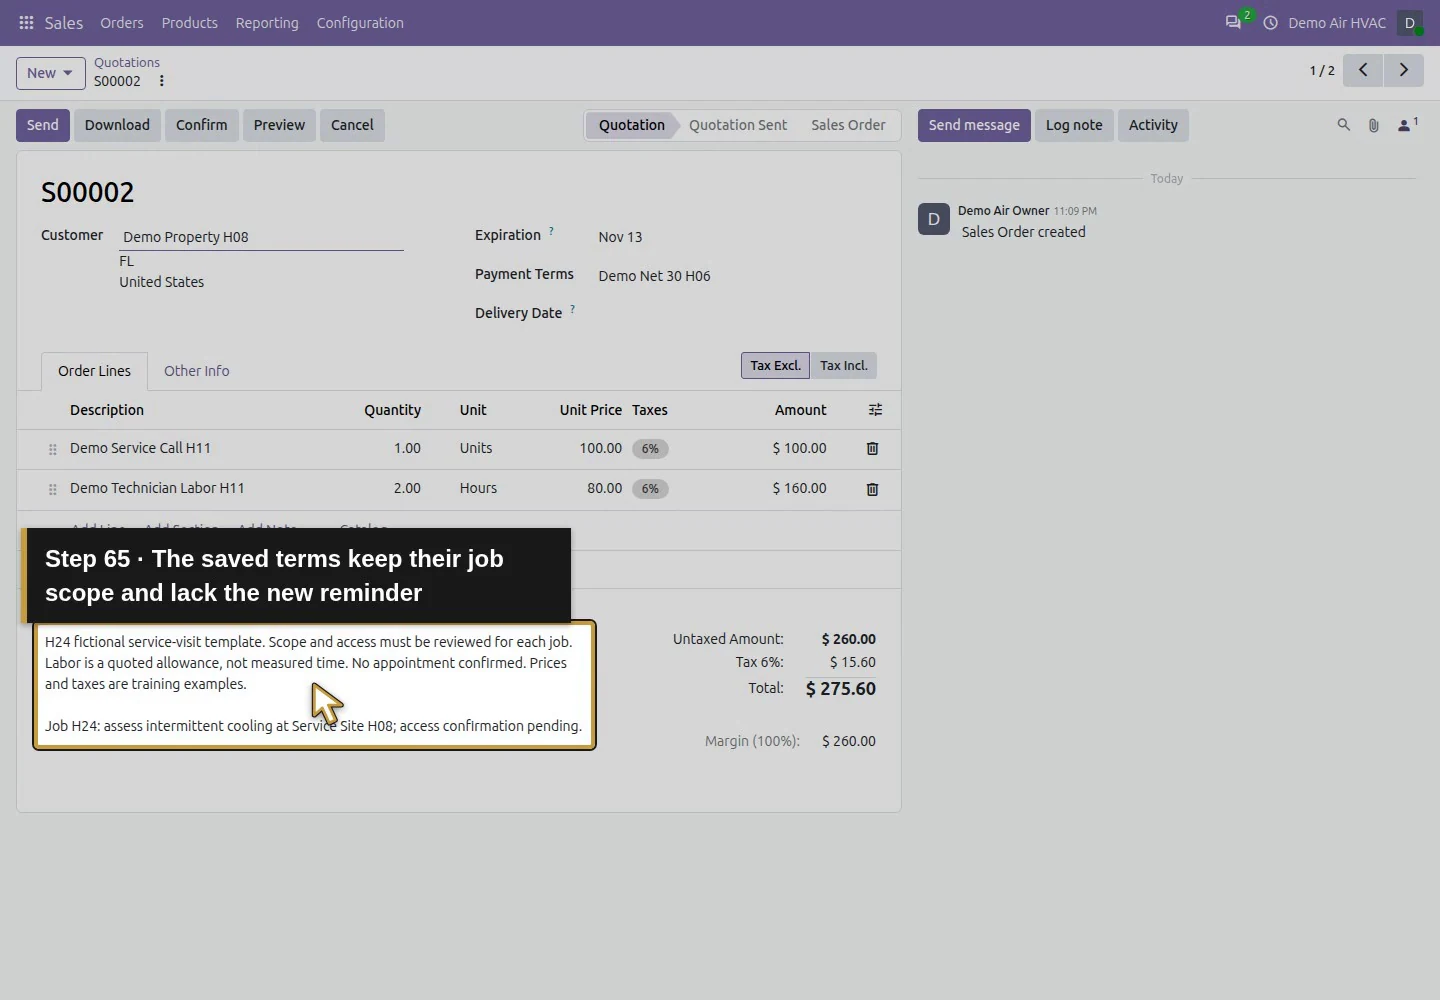The height and width of the screenshot is (1000, 1440).
Task: Open the conversations icon with badge 2
Action: coord(1234,22)
